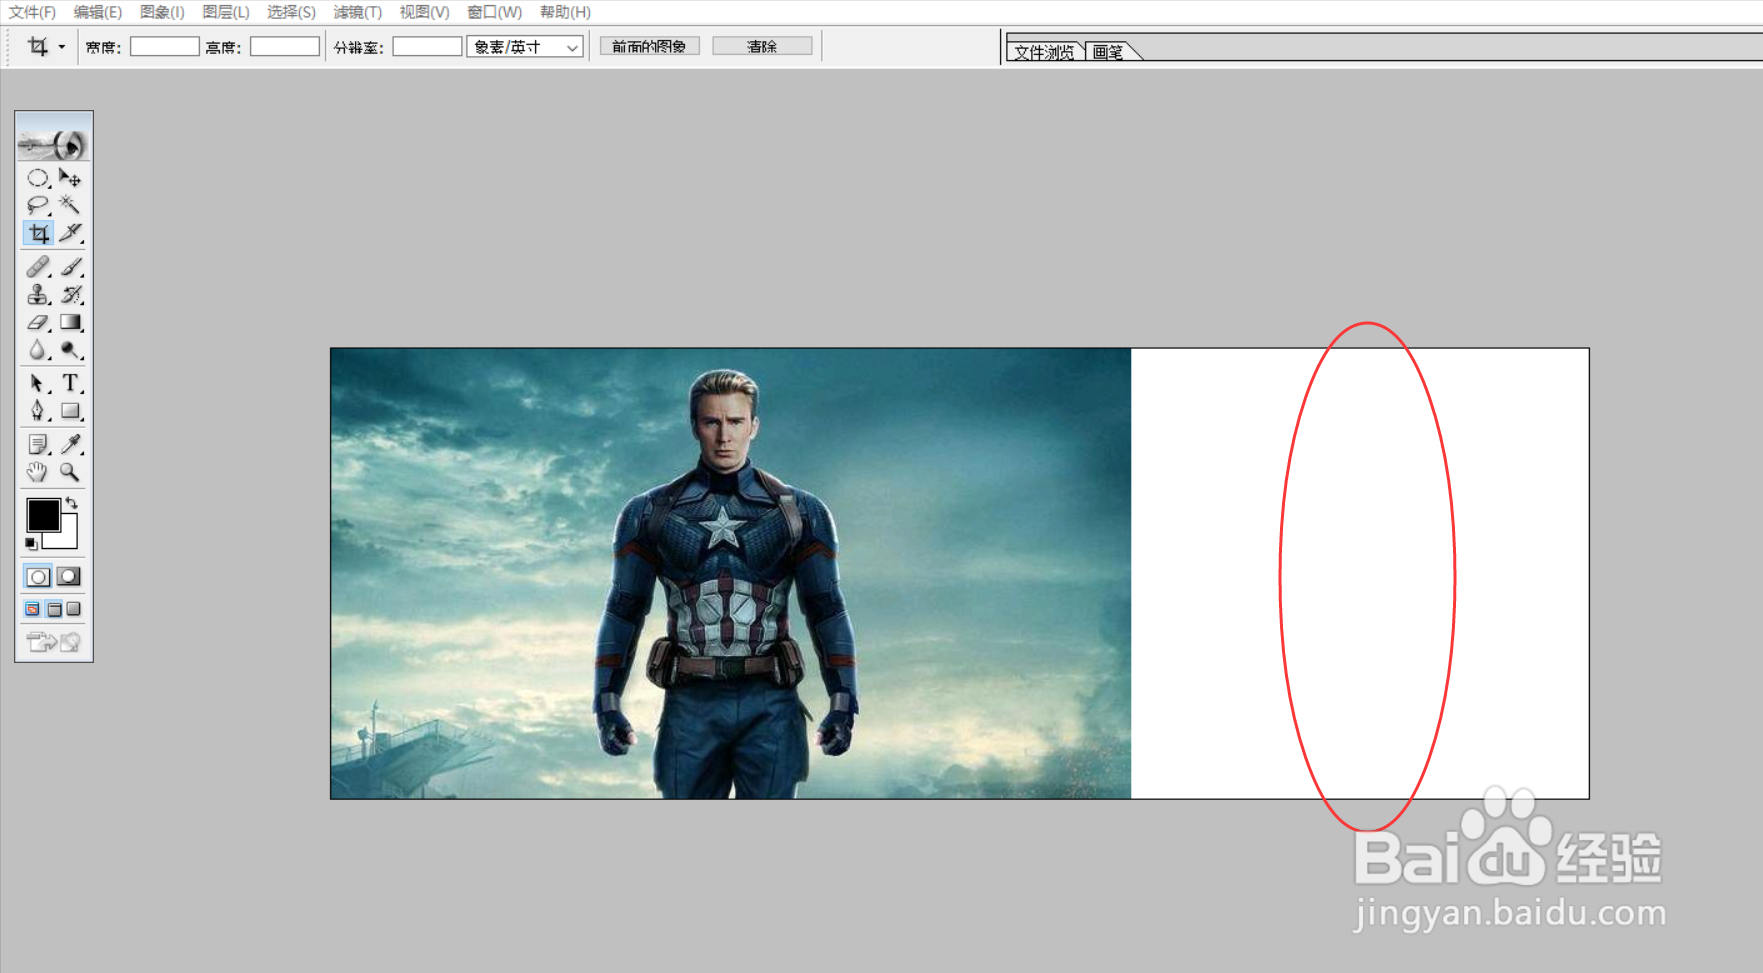The height and width of the screenshot is (973, 1763).
Task: Select the Eyedropper tool
Action: click(70, 444)
